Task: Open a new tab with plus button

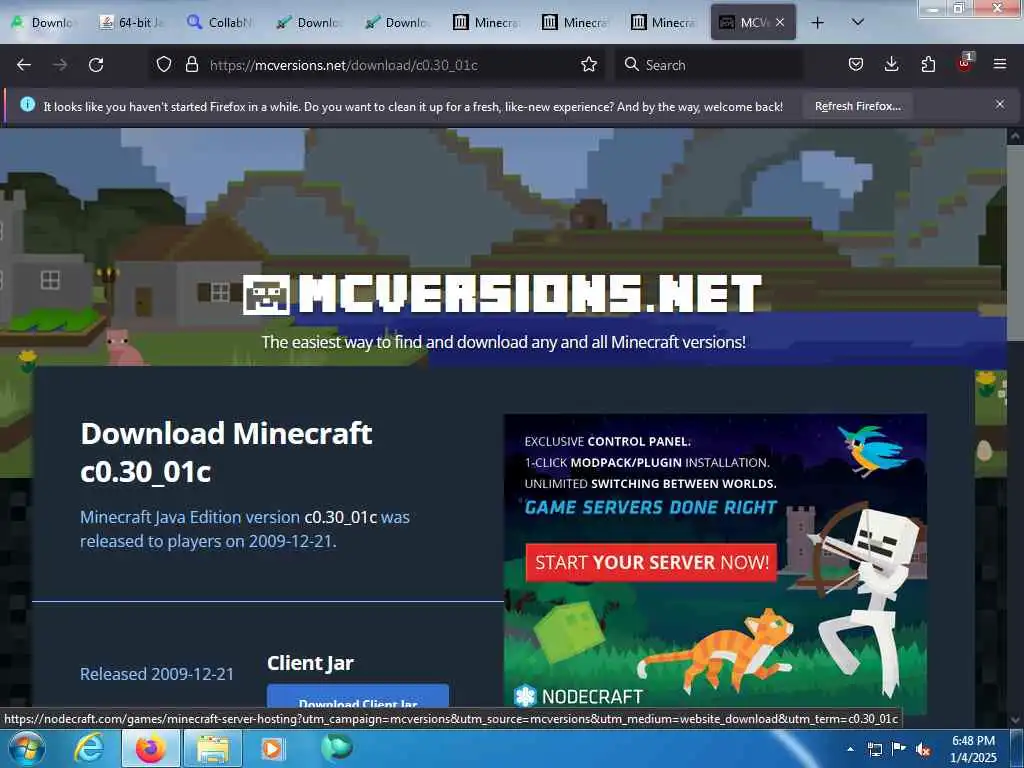Action: 817,23
